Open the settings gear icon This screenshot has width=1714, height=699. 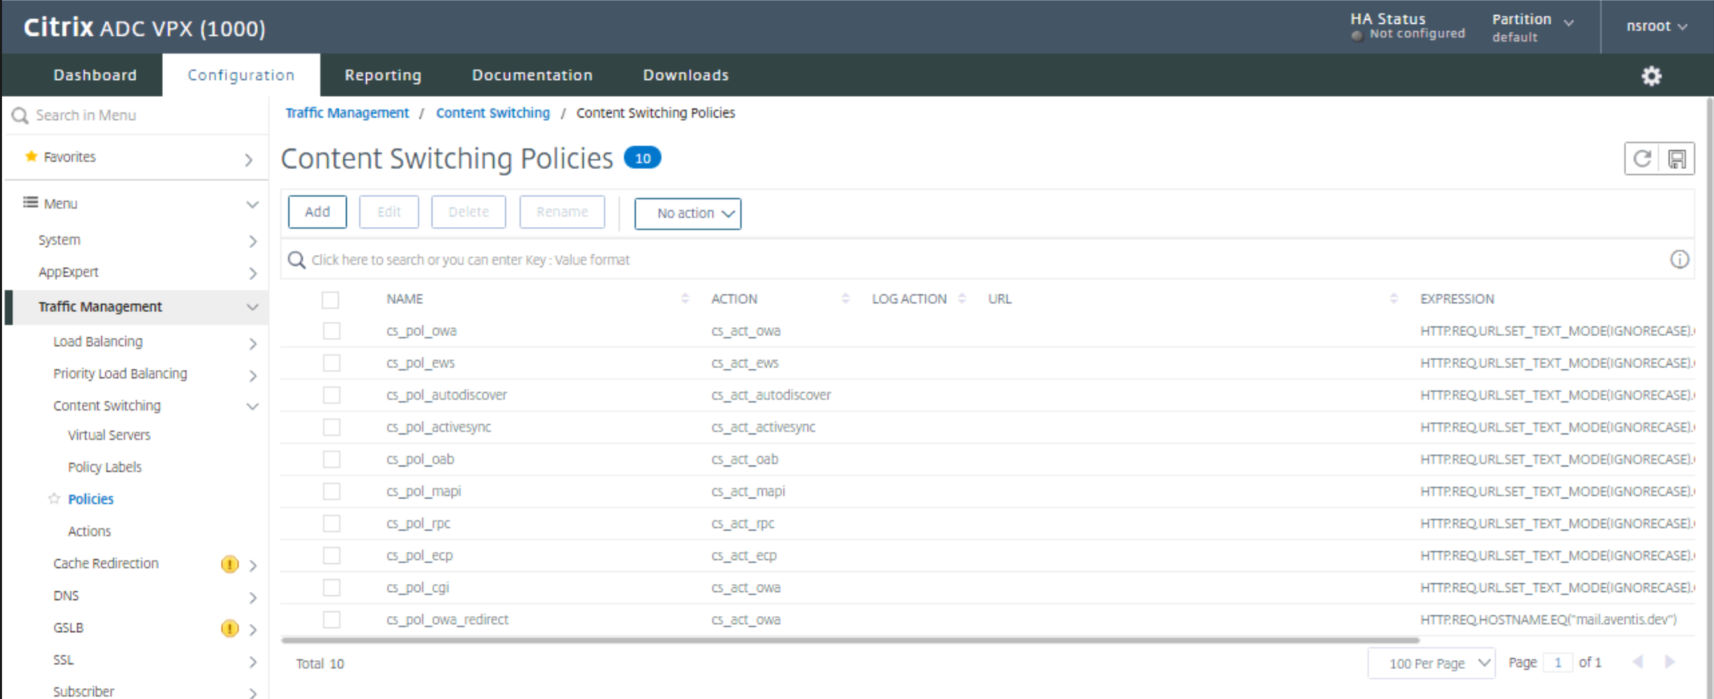click(1651, 76)
